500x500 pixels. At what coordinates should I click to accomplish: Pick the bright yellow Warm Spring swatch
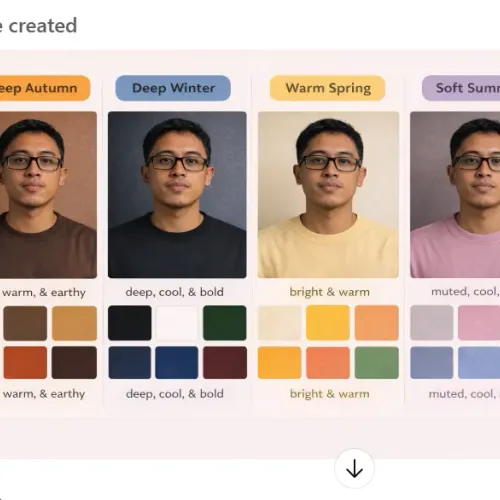328,323
